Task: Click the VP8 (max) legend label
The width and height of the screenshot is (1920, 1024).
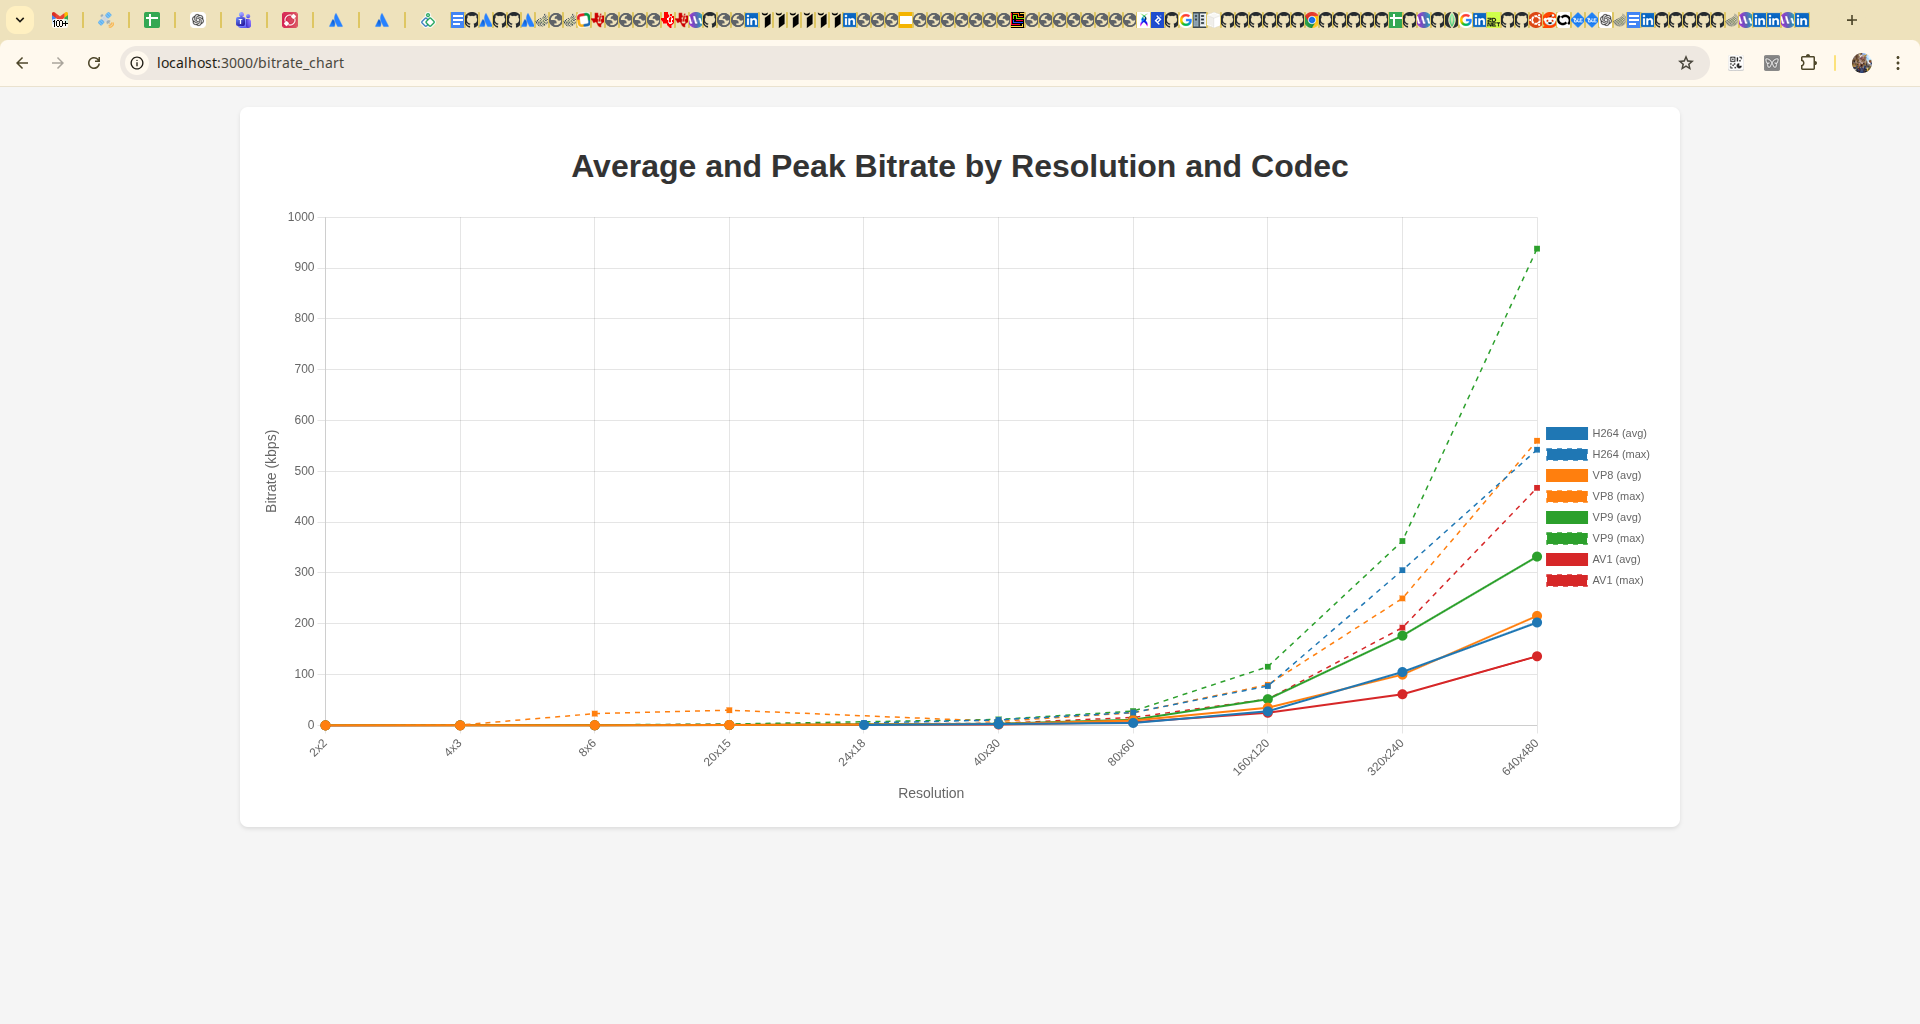Action: tap(1618, 496)
